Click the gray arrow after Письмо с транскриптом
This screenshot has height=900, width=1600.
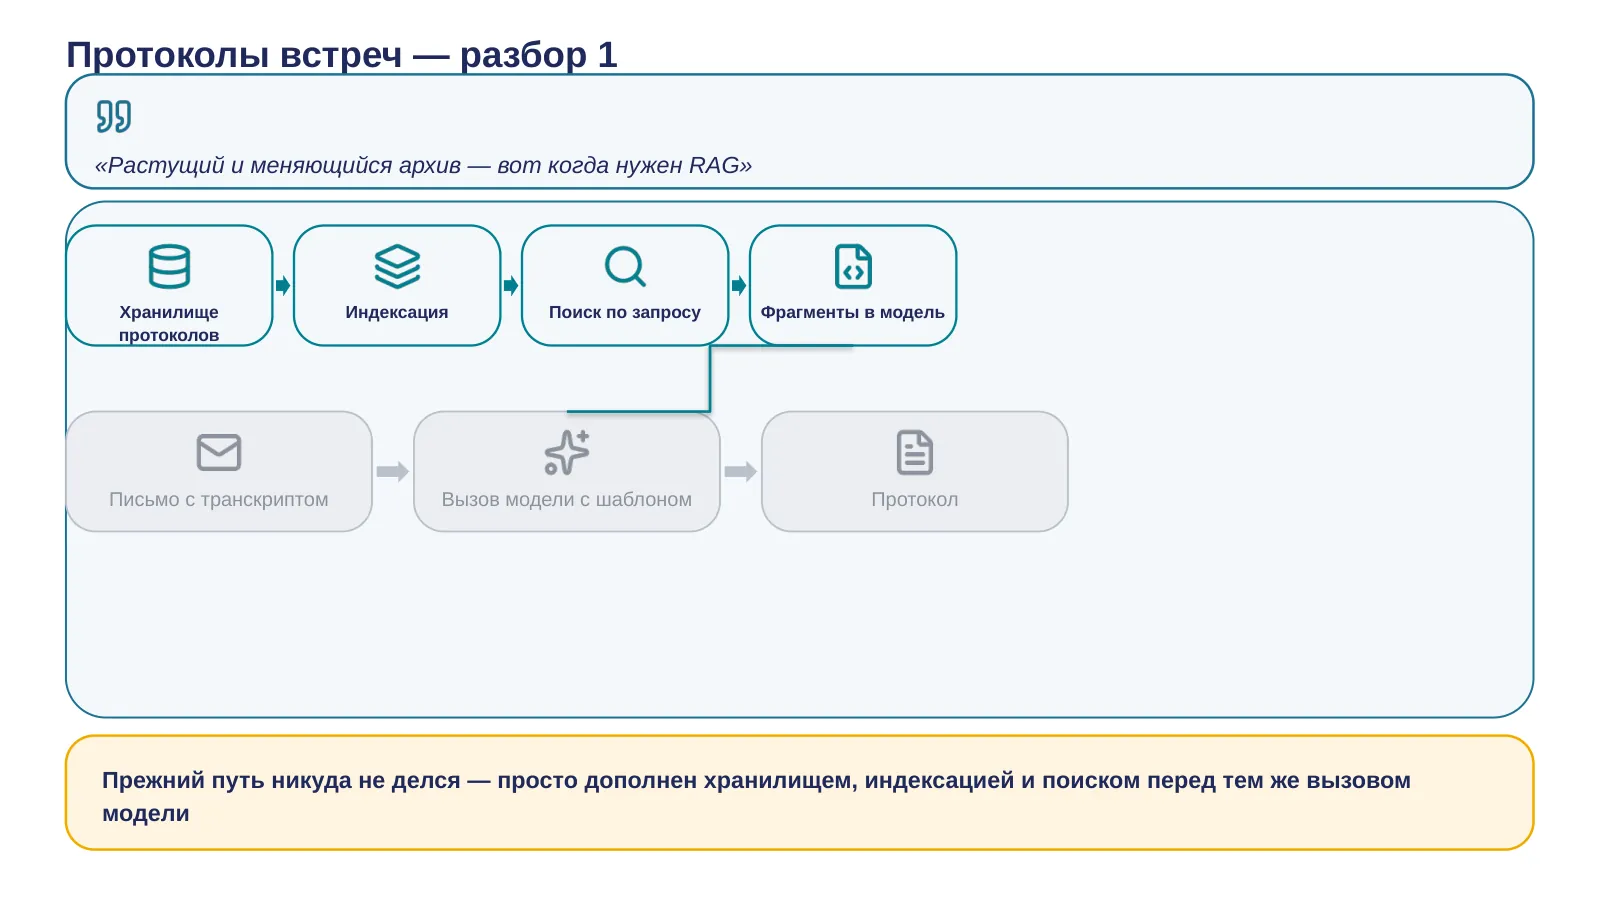393,472
